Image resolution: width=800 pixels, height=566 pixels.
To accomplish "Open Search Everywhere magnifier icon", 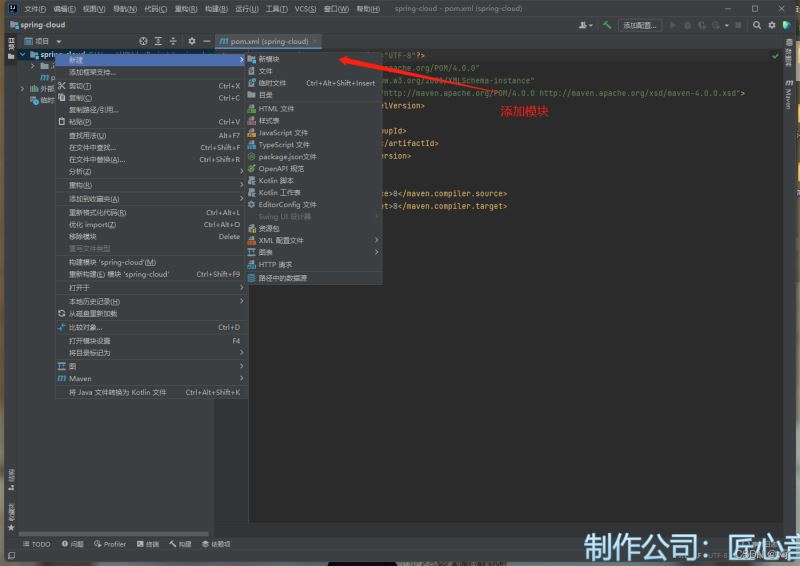I will click(x=758, y=25).
